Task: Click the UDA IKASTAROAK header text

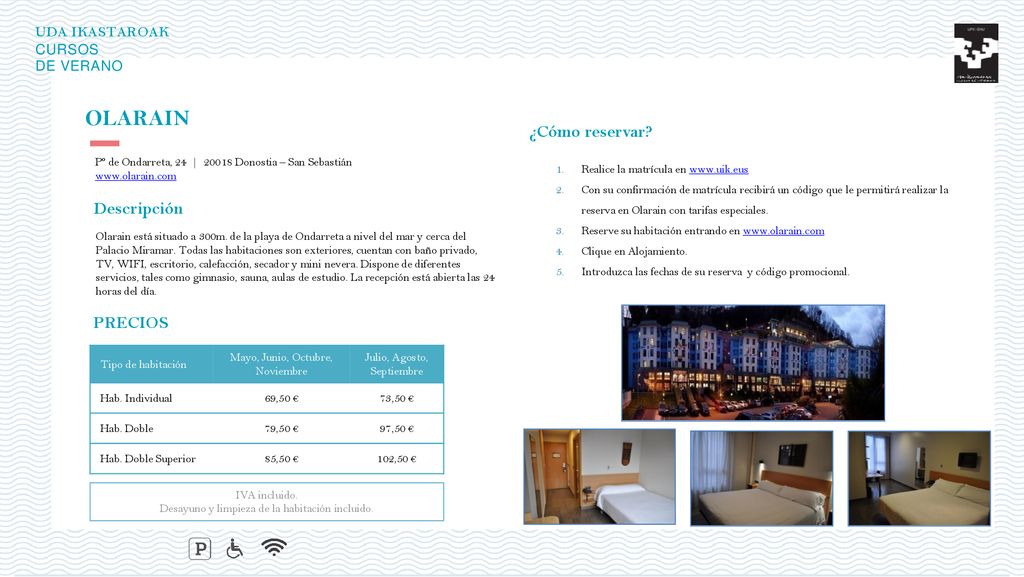Action: click(x=102, y=32)
